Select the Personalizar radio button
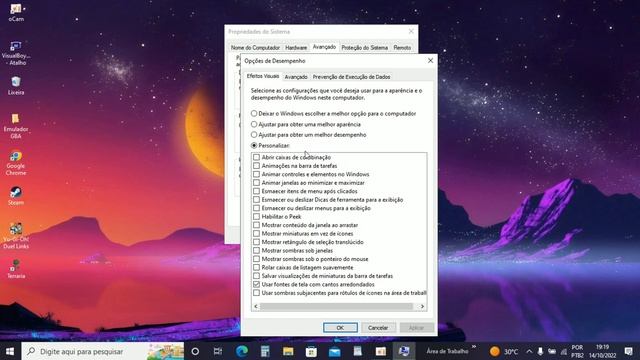 click(254, 145)
